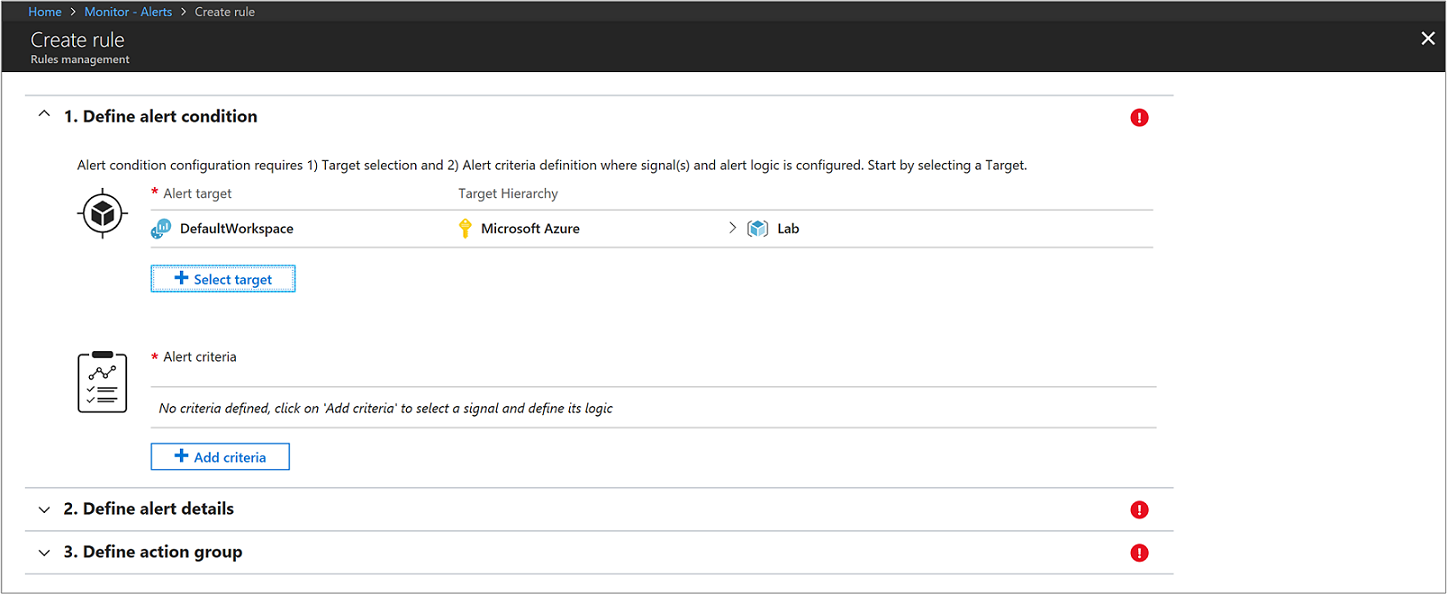Click the Microsoft Azure key icon
Screen dimensions: 1447x594
tap(465, 229)
